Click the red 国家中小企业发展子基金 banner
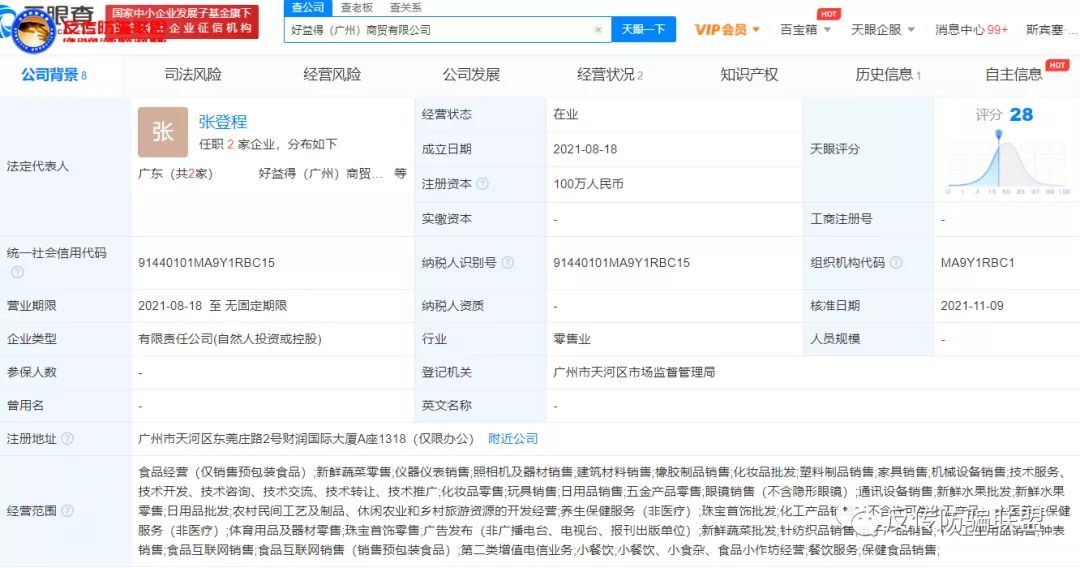 [182, 21]
